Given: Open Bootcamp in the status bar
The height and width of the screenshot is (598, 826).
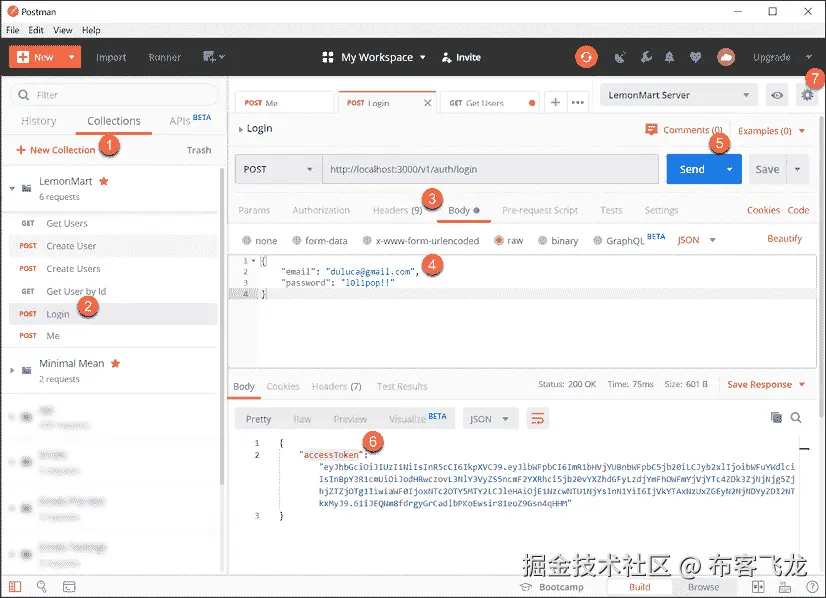Looking at the screenshot, I should pyautogui.click(x=552, y=587).
